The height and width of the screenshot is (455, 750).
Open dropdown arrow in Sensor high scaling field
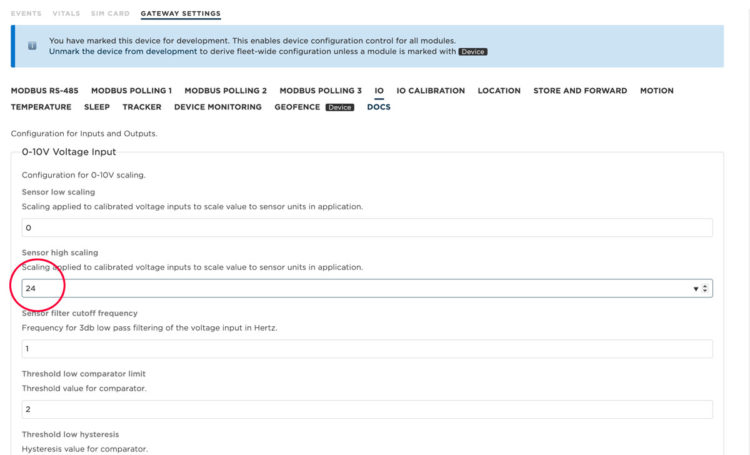pyautogui.click(x=696, y=288)
